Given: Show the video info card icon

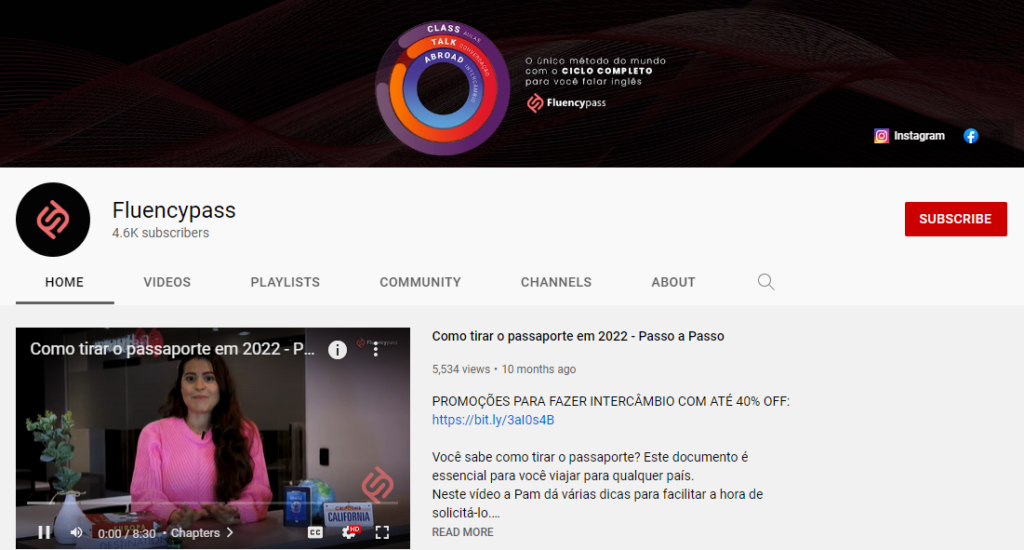Looking at the screenshot, I should [x=337, y=350].
